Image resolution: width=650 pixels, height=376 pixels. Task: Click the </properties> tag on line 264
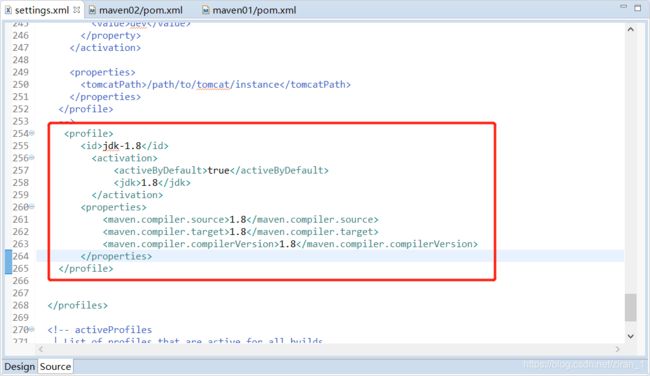pos(116,256)
